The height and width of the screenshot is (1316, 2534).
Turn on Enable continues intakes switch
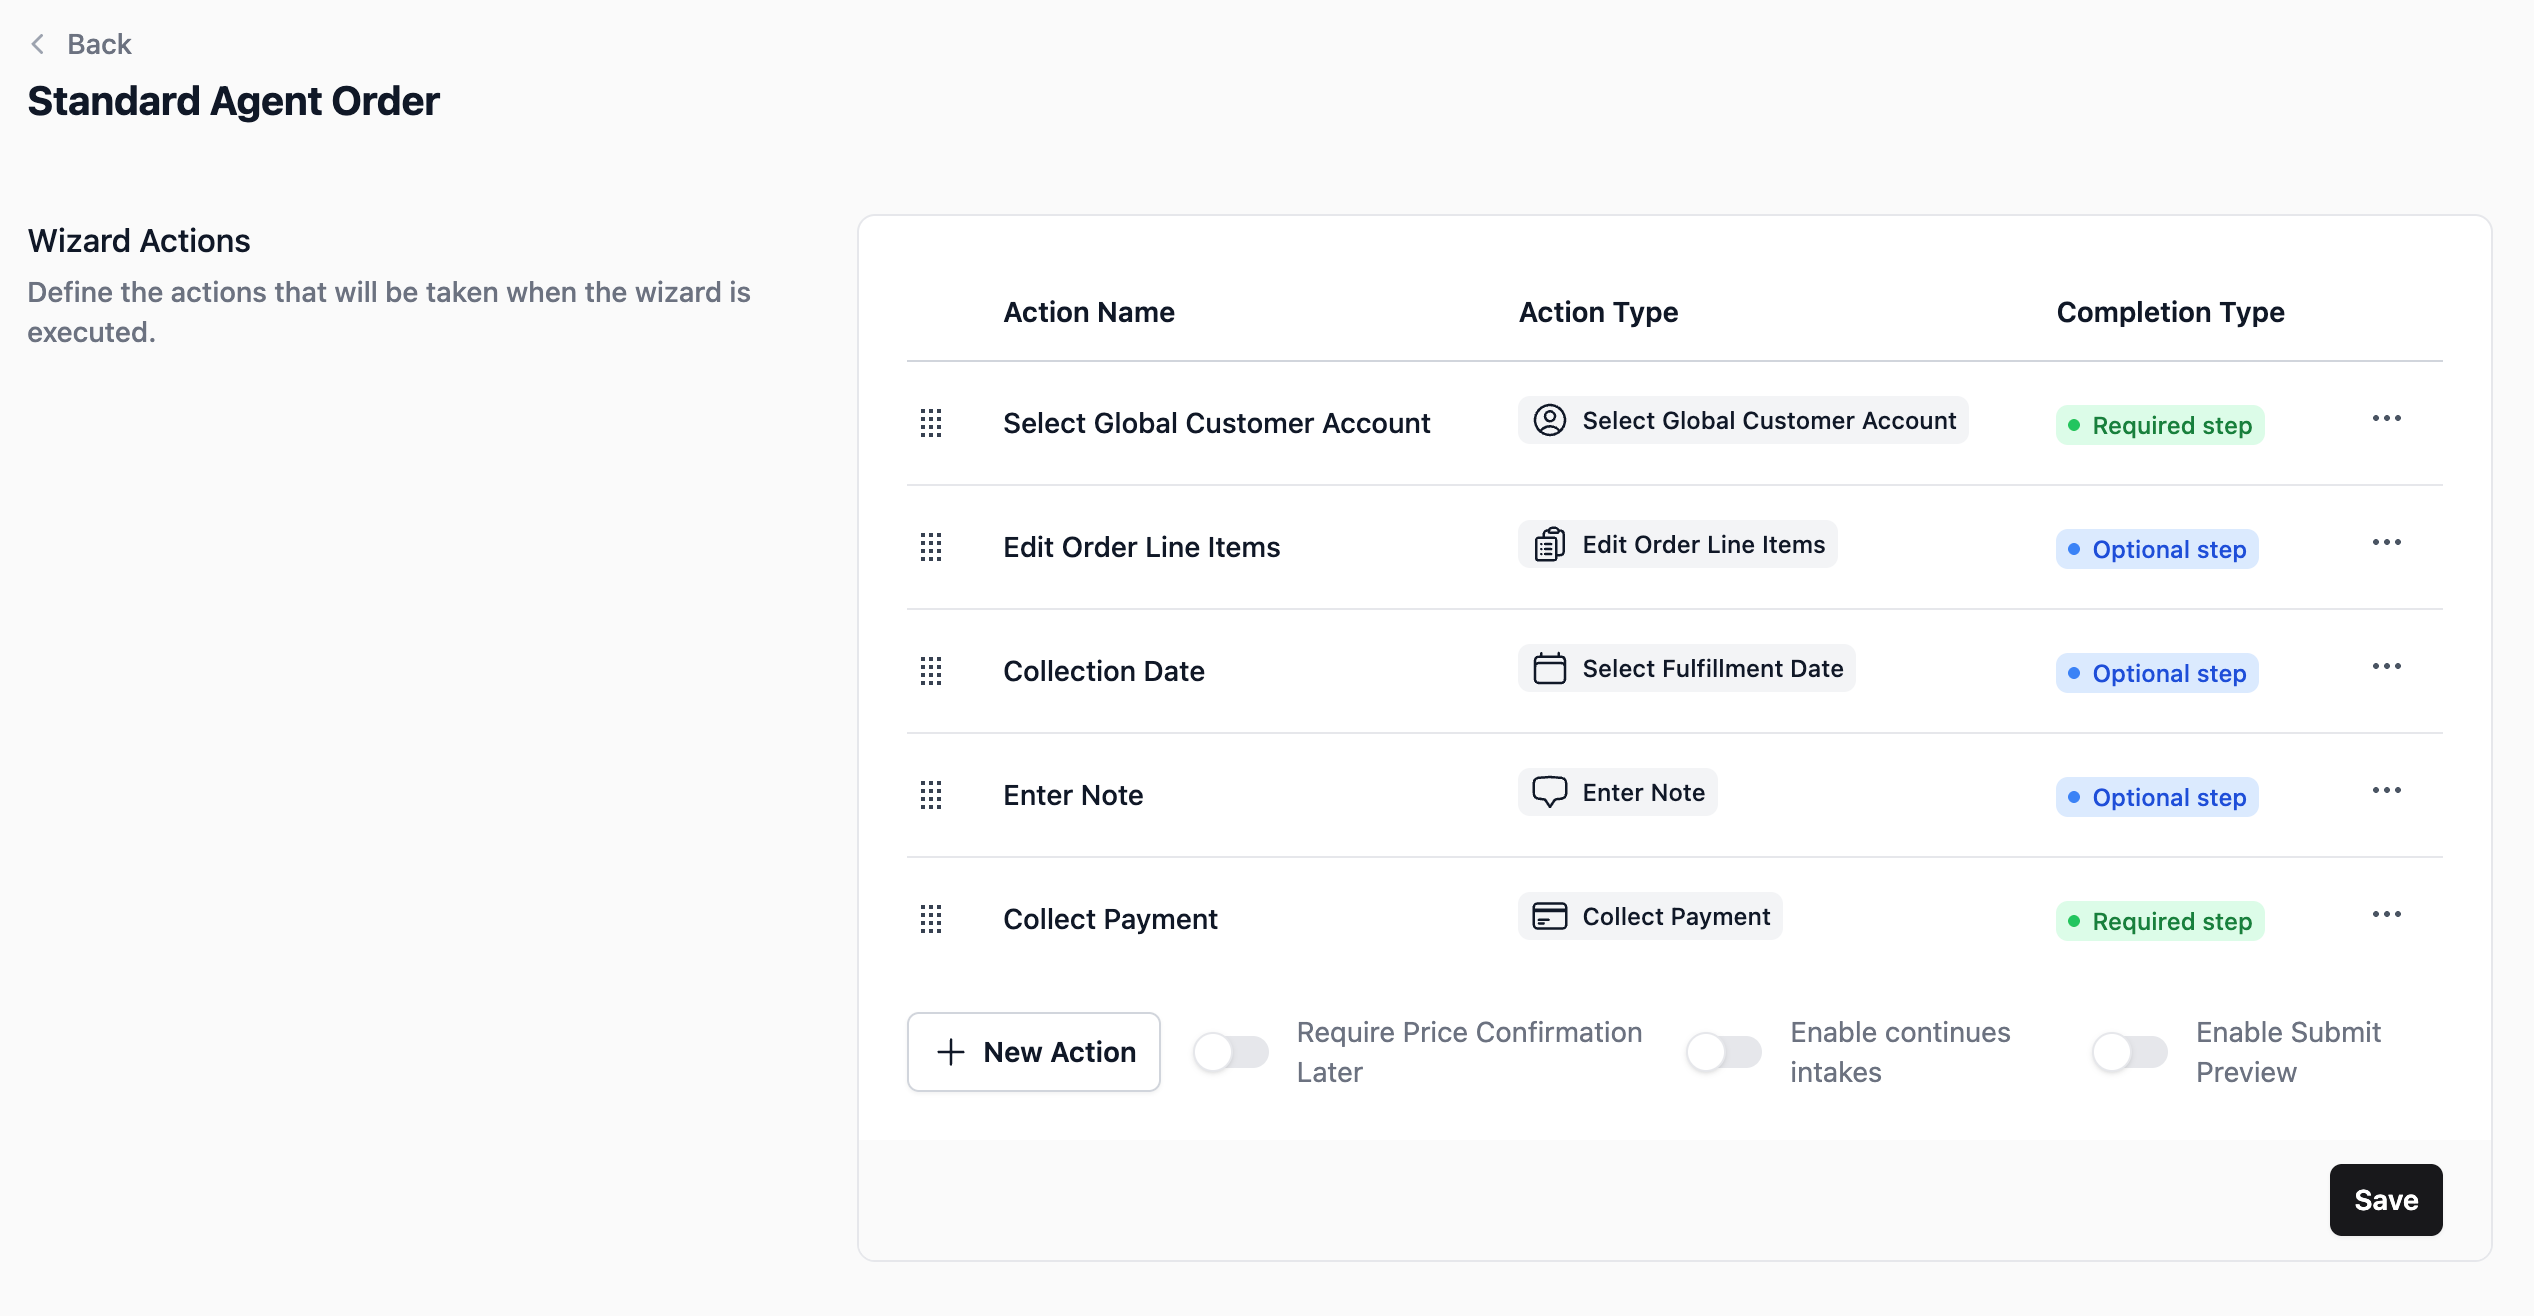click(x=1724, y=1052)
